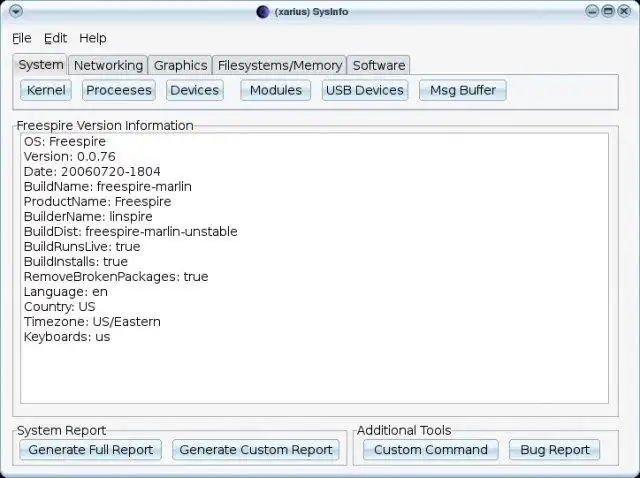Click 'ProductName: Freespire' text
640x478 pixels.
98,202
